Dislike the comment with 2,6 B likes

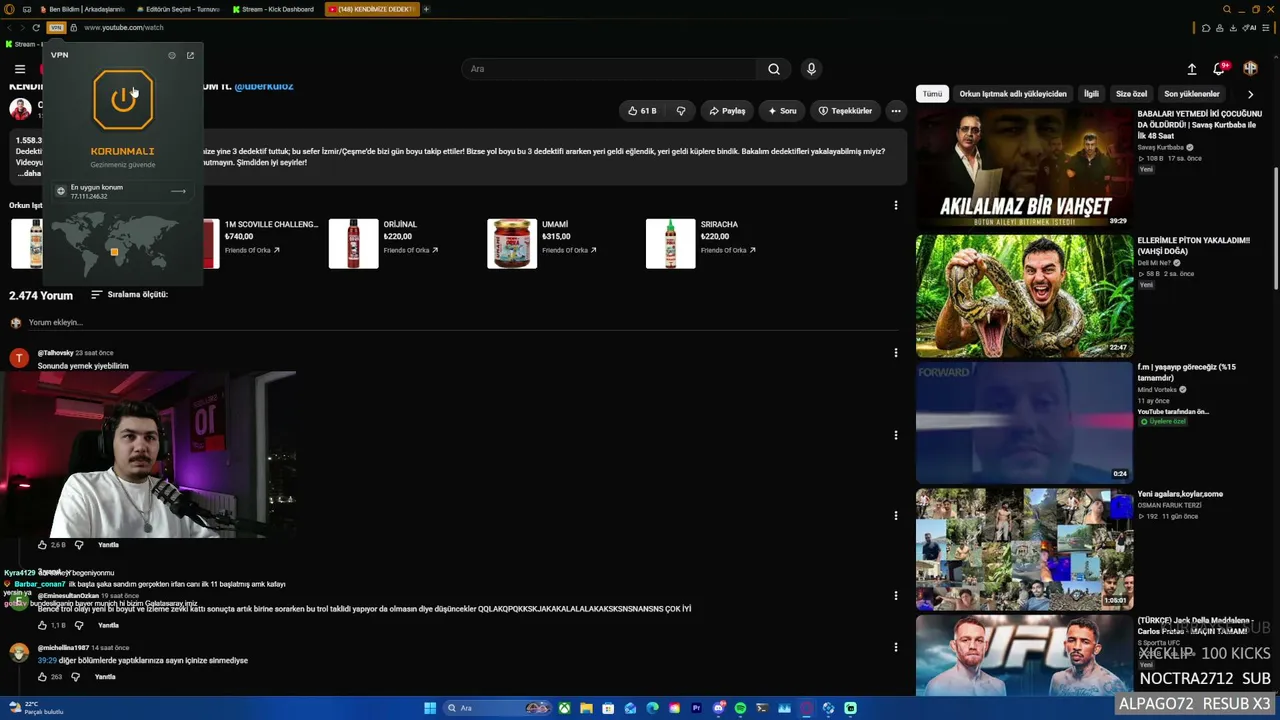pos(79,545)
